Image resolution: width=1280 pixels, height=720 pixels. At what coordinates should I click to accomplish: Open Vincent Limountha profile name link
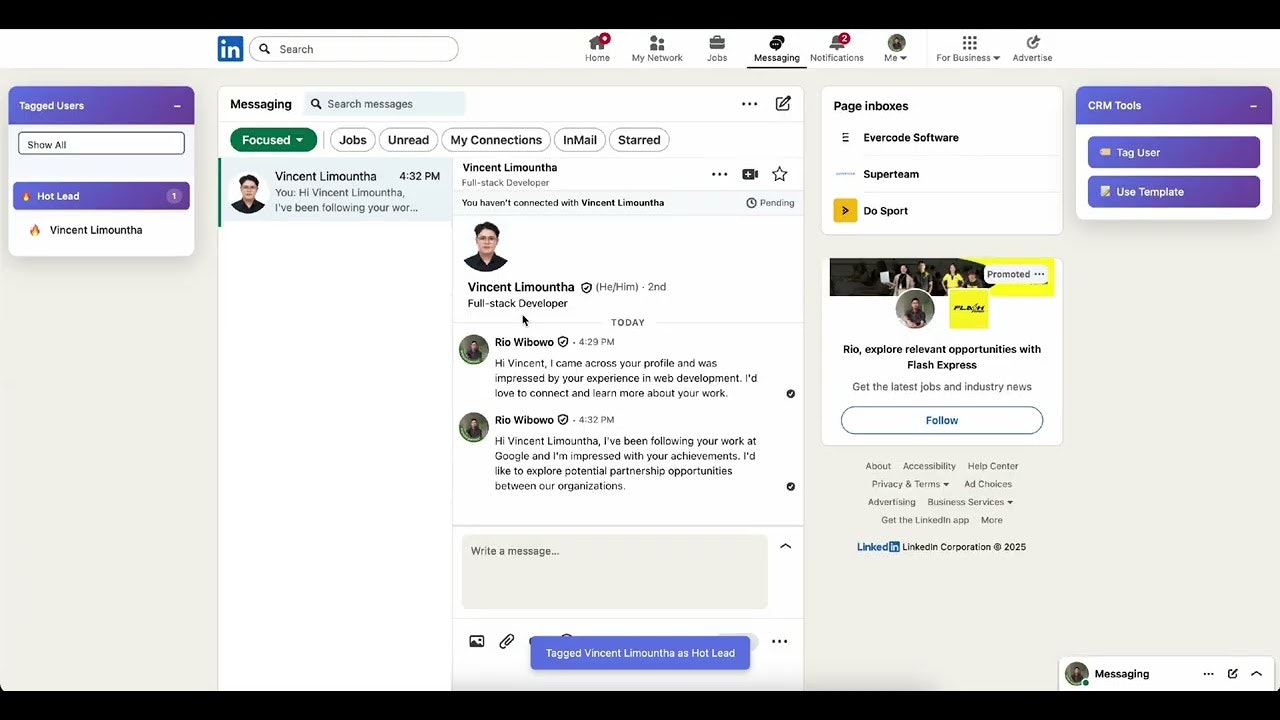[521, 287]
